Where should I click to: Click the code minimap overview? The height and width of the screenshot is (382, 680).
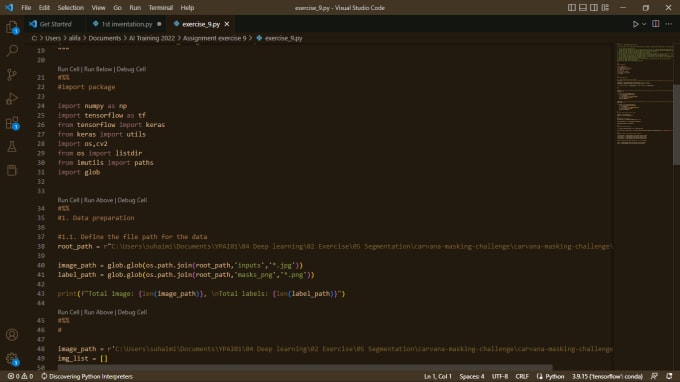pos(644,93)
